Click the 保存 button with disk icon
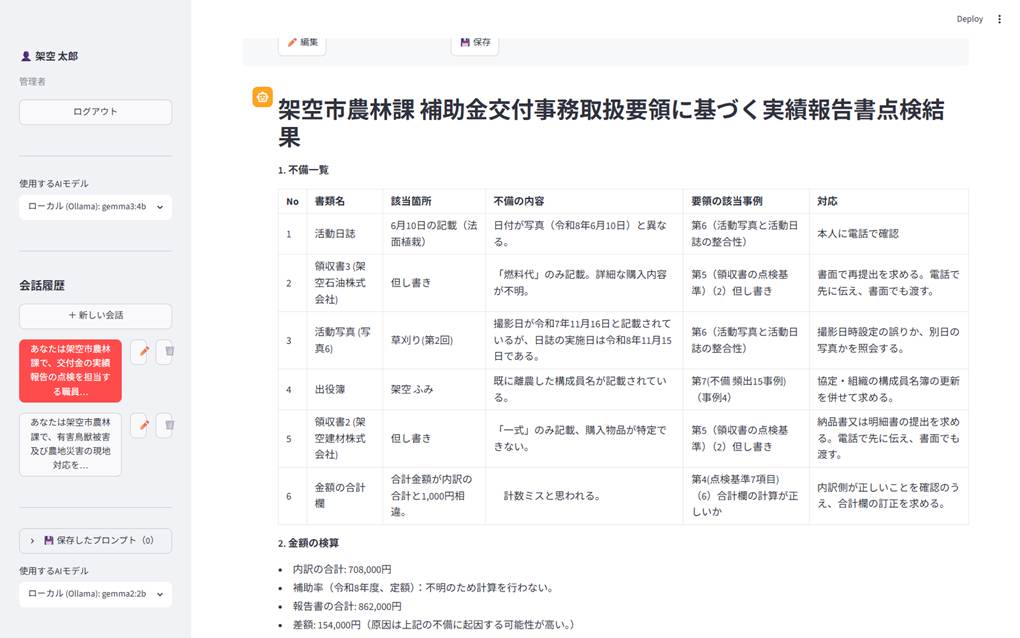 475,43
